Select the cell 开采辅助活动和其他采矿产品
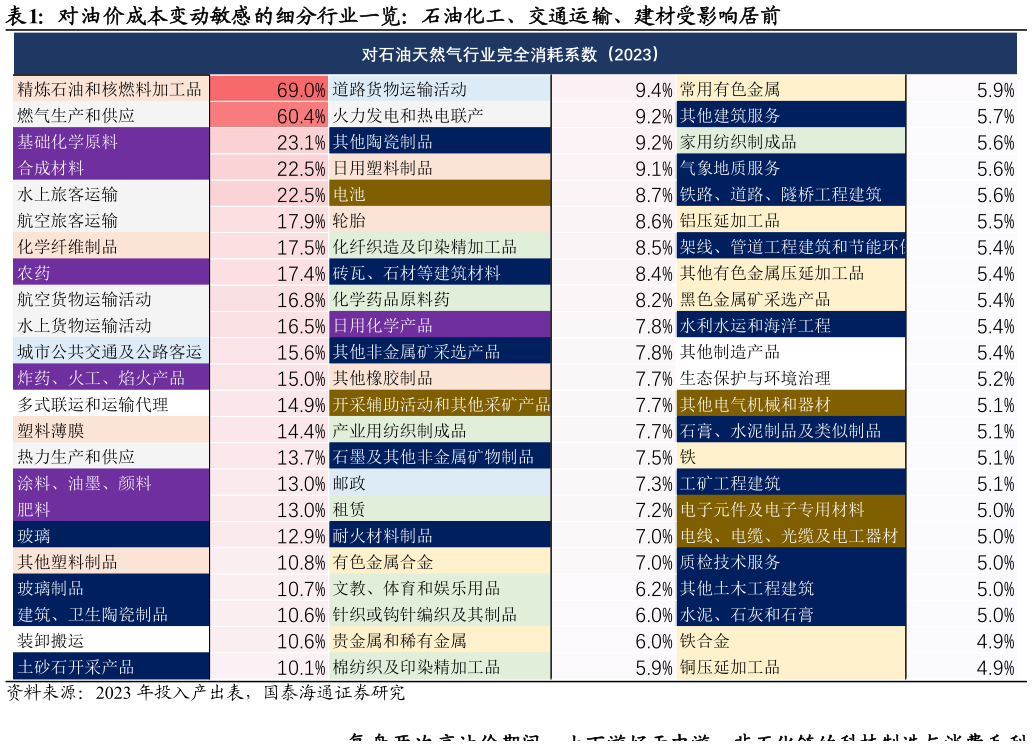The image size is (1032, 746). coord(440,405)
